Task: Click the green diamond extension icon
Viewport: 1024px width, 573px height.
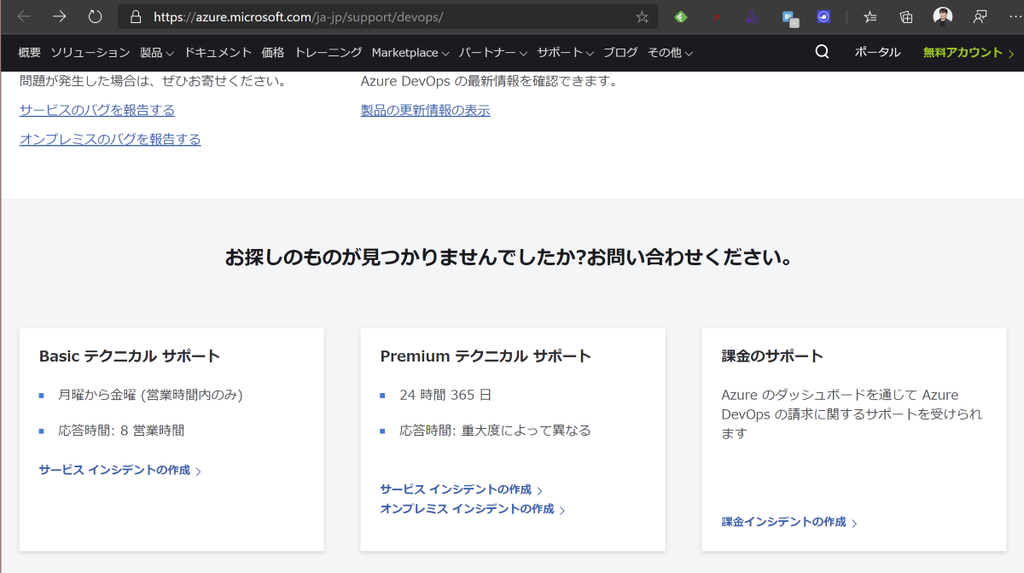Action: [681, 17]
